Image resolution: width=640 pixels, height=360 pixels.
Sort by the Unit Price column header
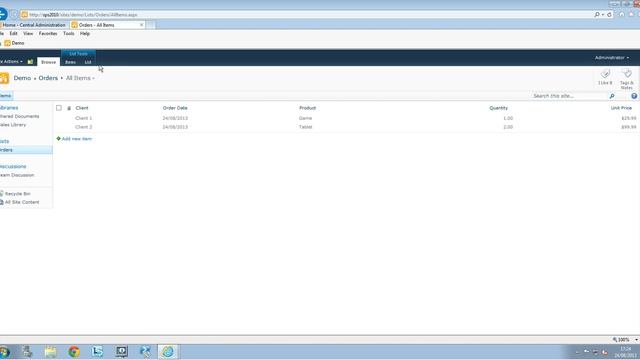621,108
